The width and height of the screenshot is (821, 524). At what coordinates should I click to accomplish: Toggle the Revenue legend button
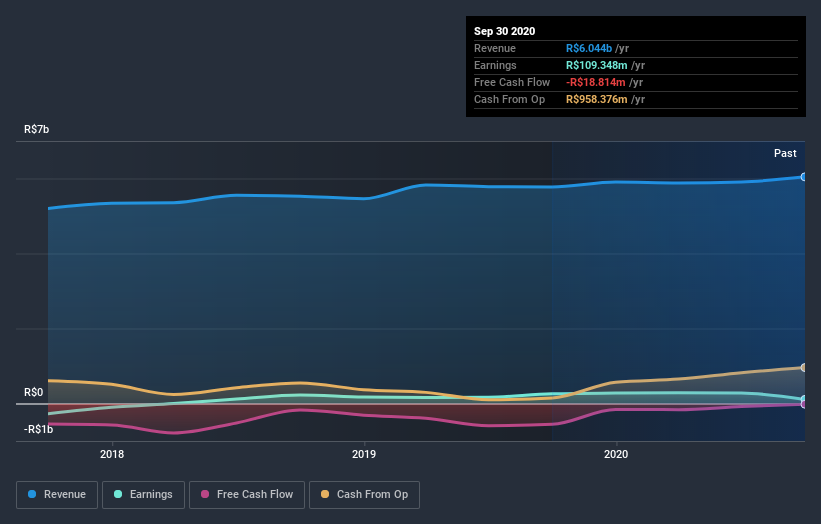(x=57, y=495)
